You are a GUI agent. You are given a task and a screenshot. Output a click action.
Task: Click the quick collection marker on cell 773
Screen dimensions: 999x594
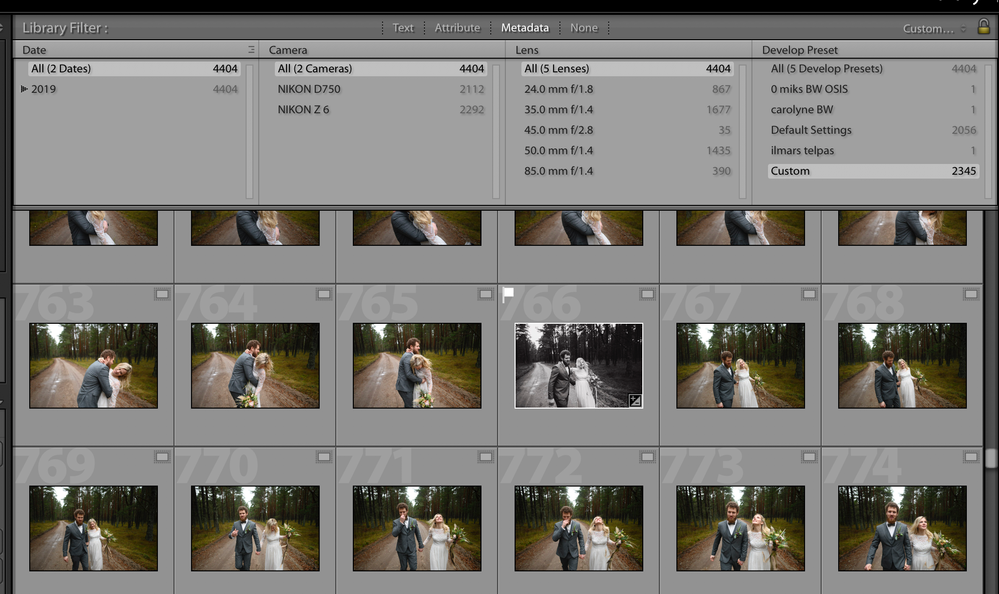click(809, 456)
